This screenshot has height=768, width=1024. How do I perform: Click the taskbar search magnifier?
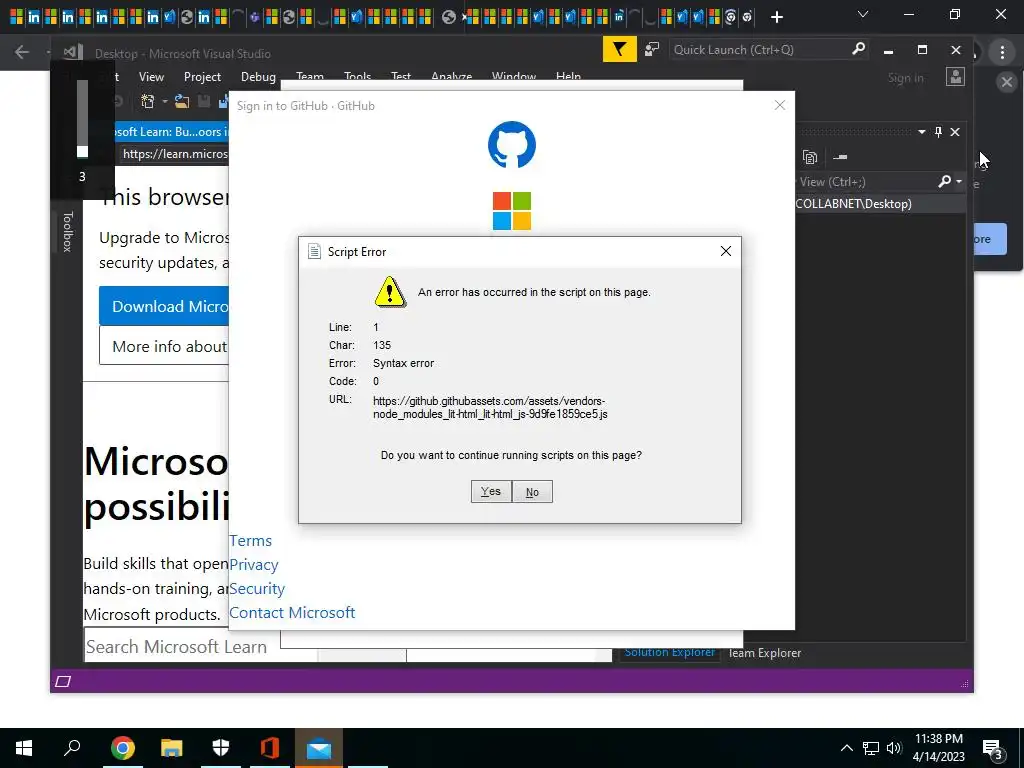(72, 748)
